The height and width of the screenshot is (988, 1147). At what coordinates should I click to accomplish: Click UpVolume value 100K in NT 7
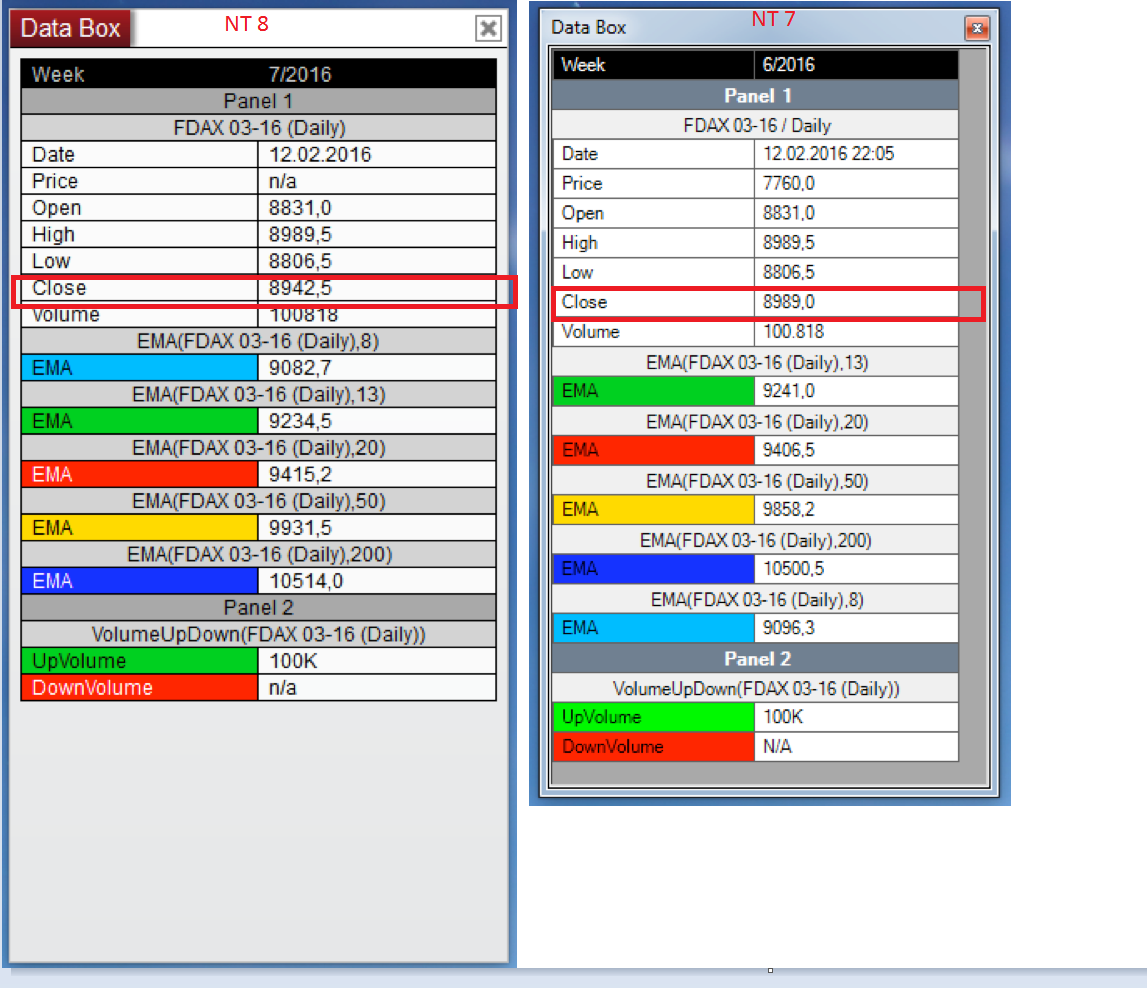point(856,717)
